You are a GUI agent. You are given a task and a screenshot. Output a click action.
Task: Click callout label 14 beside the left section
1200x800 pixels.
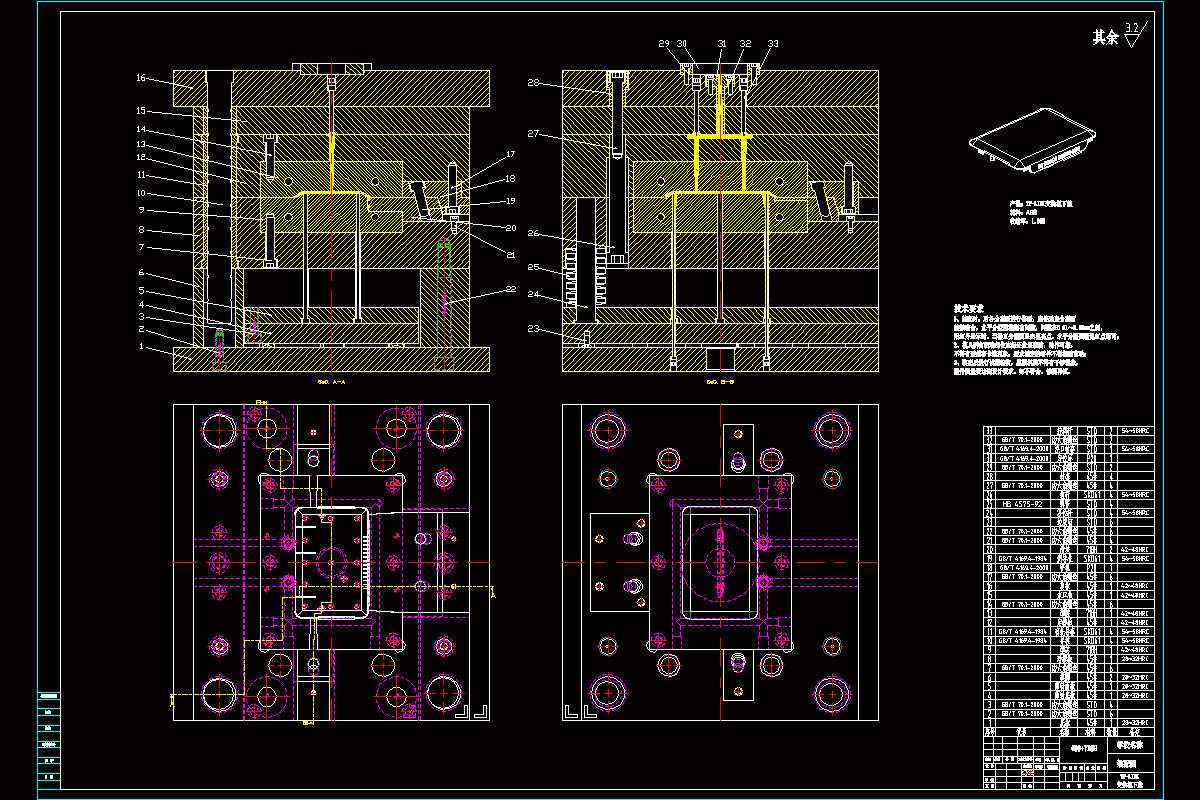tap(141, 129)
